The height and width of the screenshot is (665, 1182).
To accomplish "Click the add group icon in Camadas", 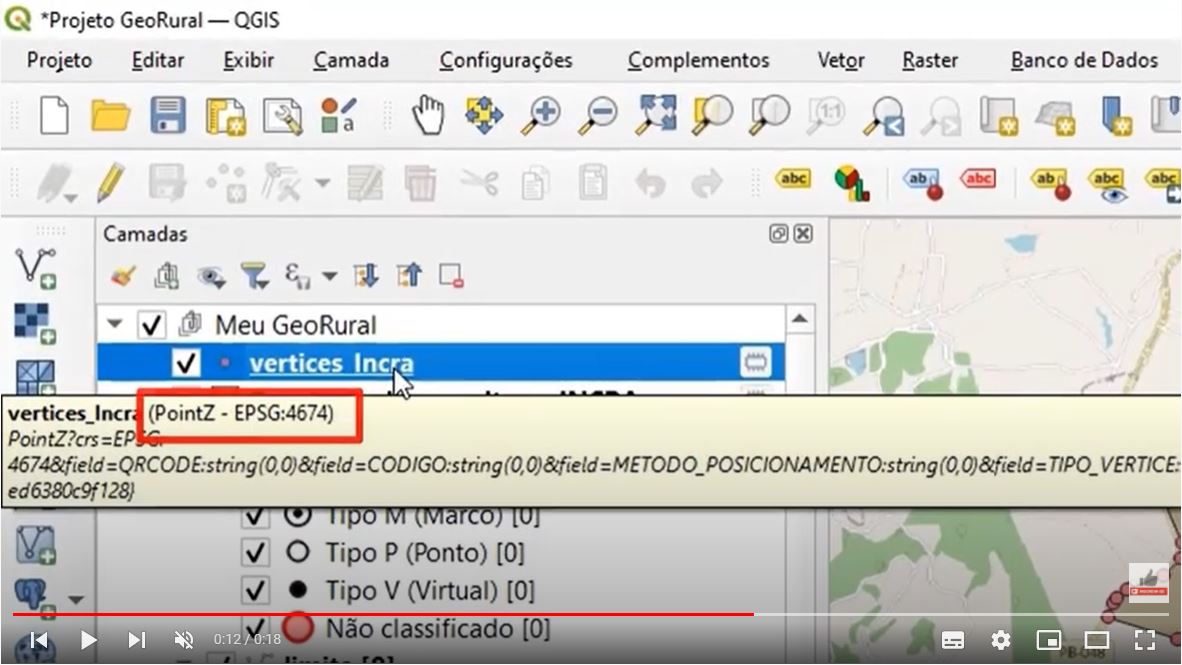I will click(166, 276).
